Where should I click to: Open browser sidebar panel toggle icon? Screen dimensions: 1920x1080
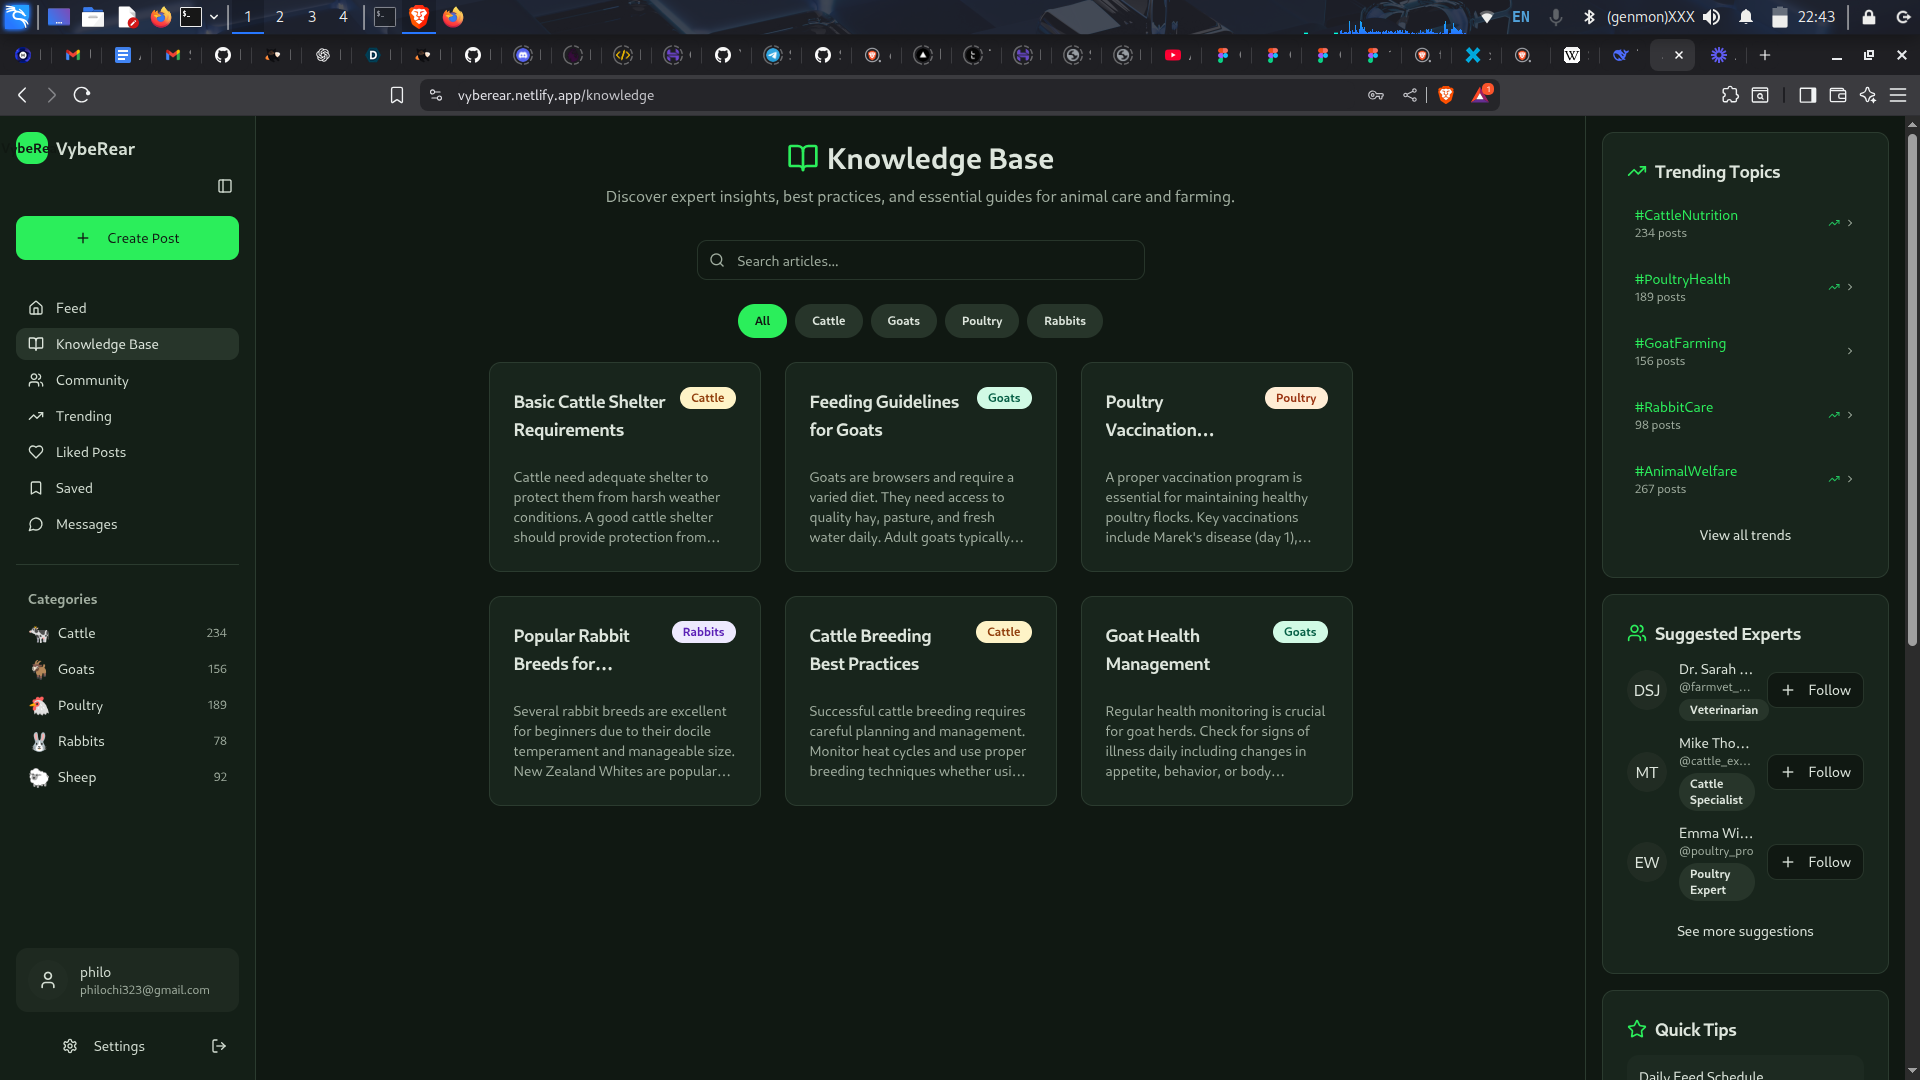pyautogui.click(x=1807, y=95)
